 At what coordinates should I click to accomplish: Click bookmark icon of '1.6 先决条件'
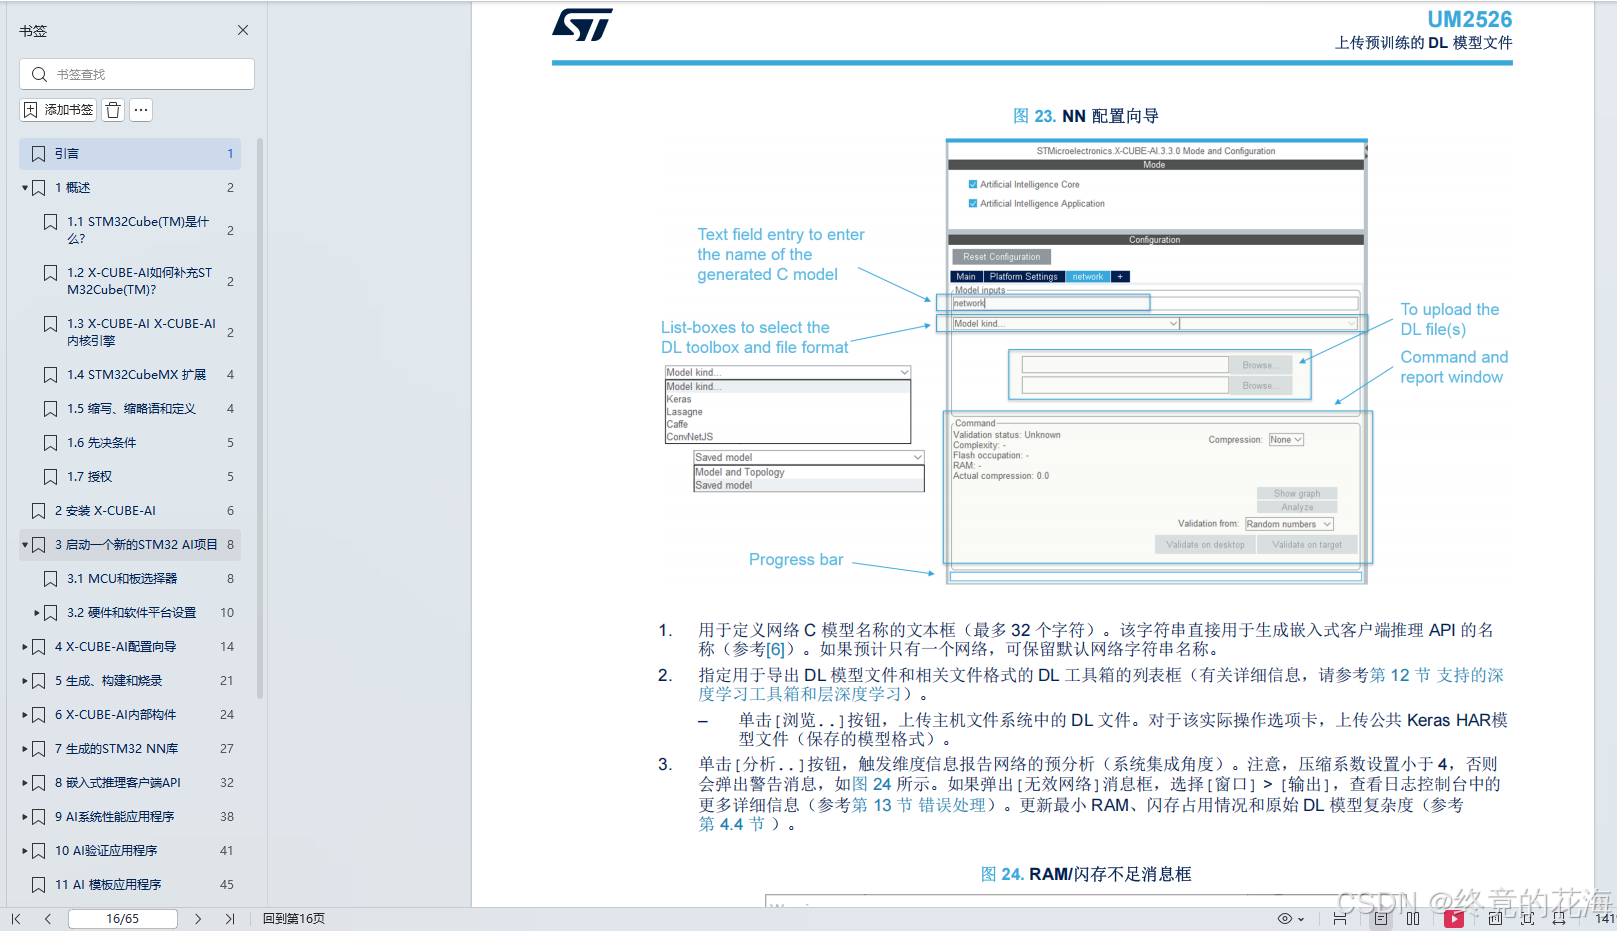(x=51, y=443)
